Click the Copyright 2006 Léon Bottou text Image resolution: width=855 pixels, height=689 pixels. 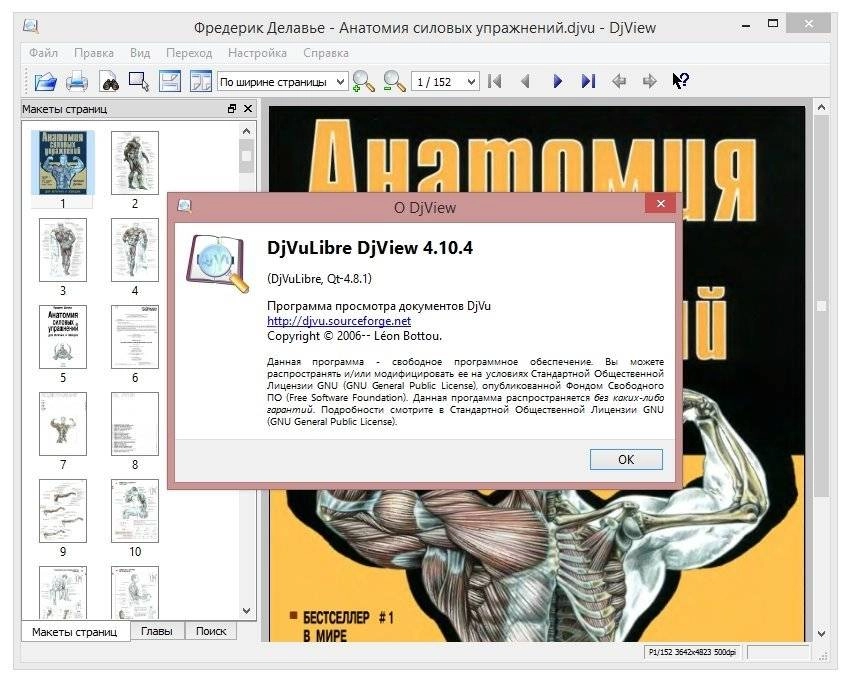coord(354,336)
